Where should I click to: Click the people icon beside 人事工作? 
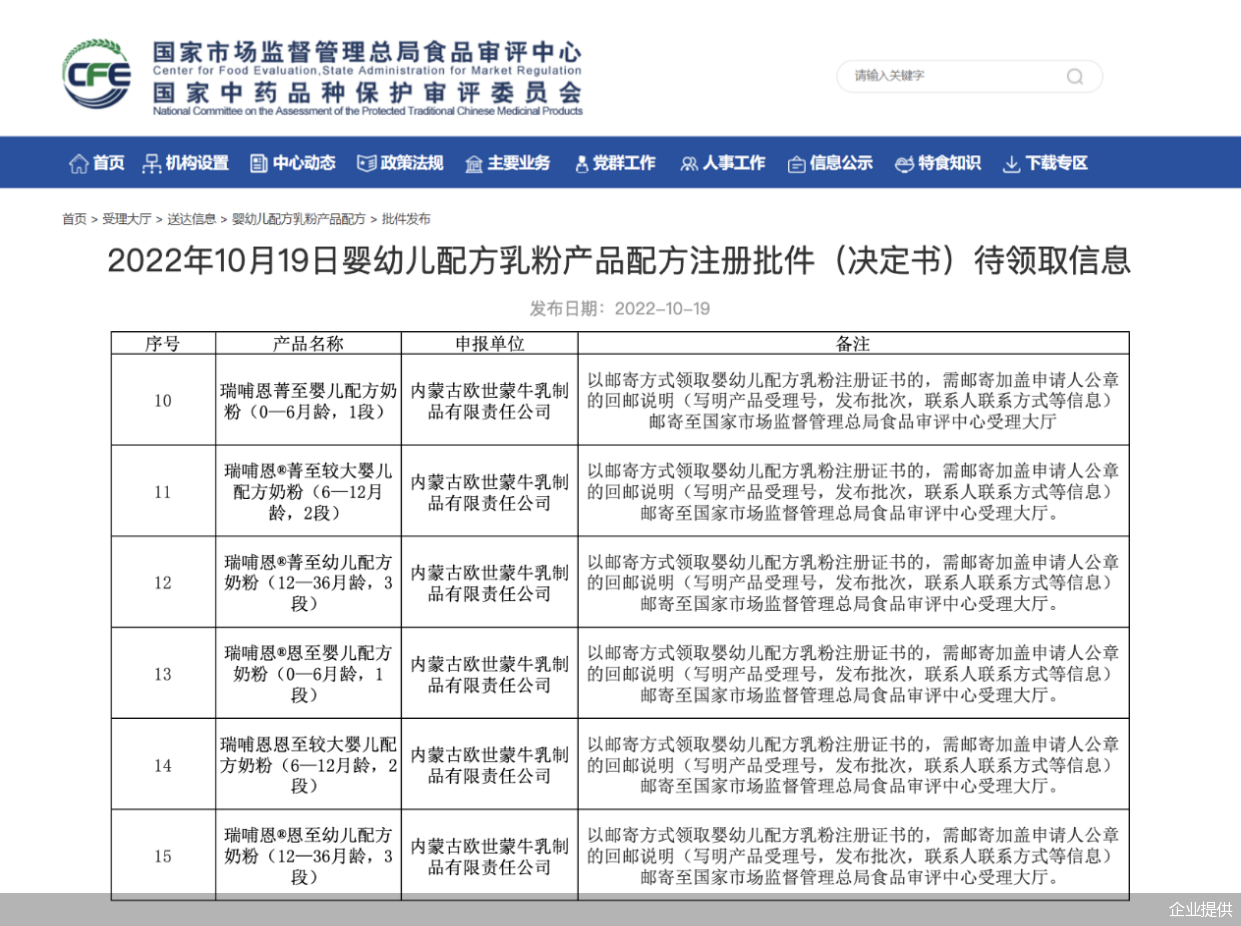(689, 164)
